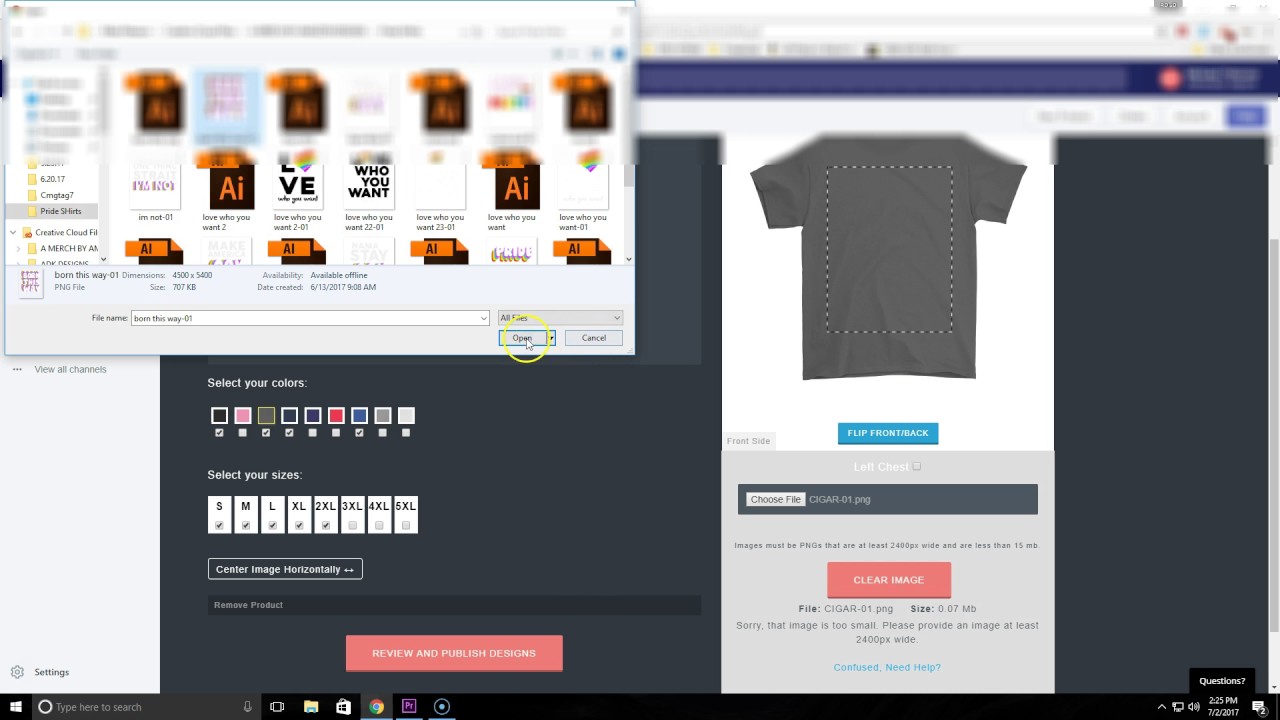
Task: Select the black shirt color swatch
Action: [x=219, y=415]
